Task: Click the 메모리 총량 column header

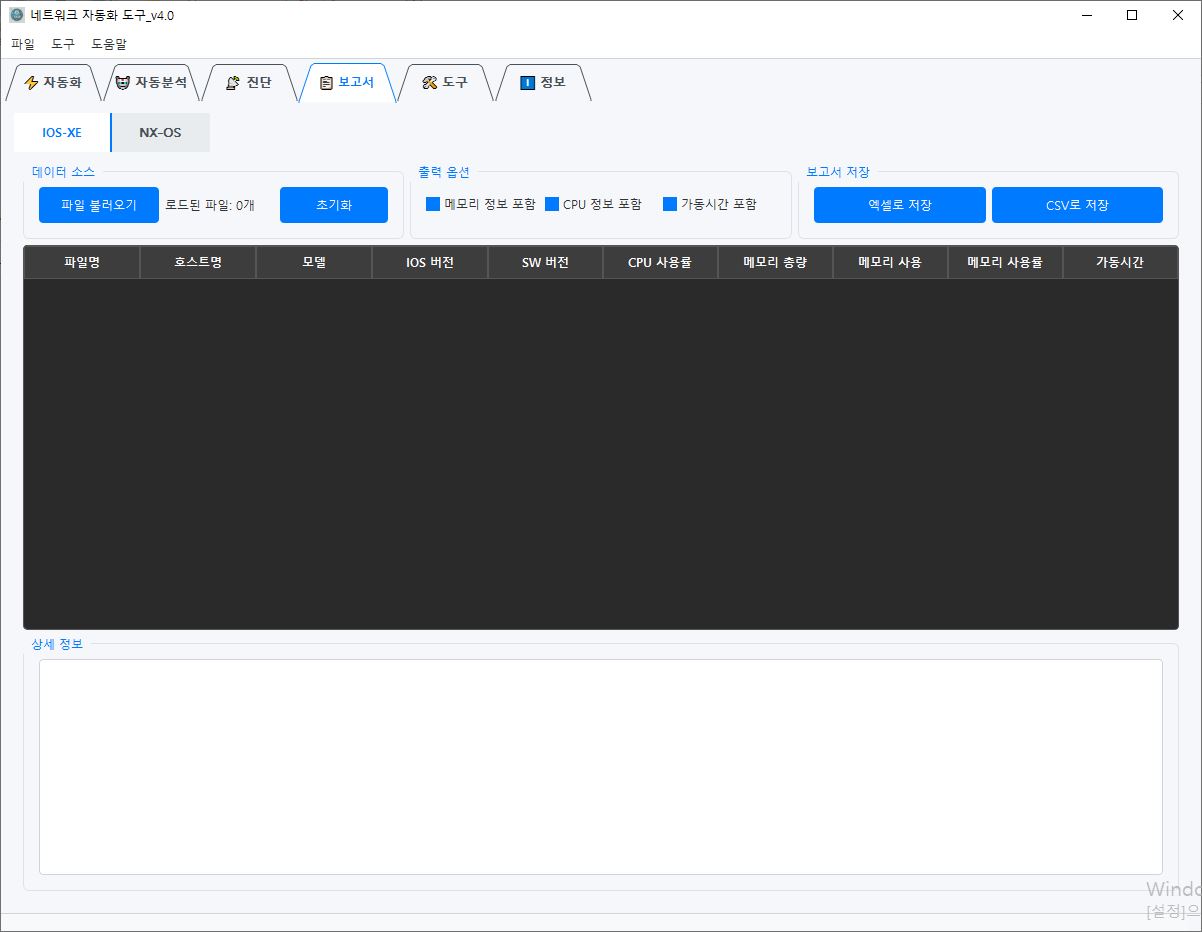Action: 775,263
